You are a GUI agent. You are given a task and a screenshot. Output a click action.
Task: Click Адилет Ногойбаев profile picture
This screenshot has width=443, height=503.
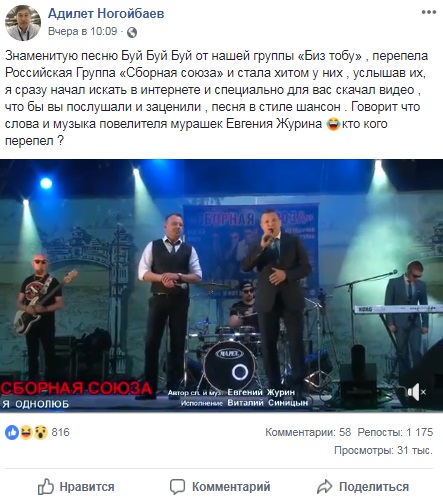[x=23, y=23]
